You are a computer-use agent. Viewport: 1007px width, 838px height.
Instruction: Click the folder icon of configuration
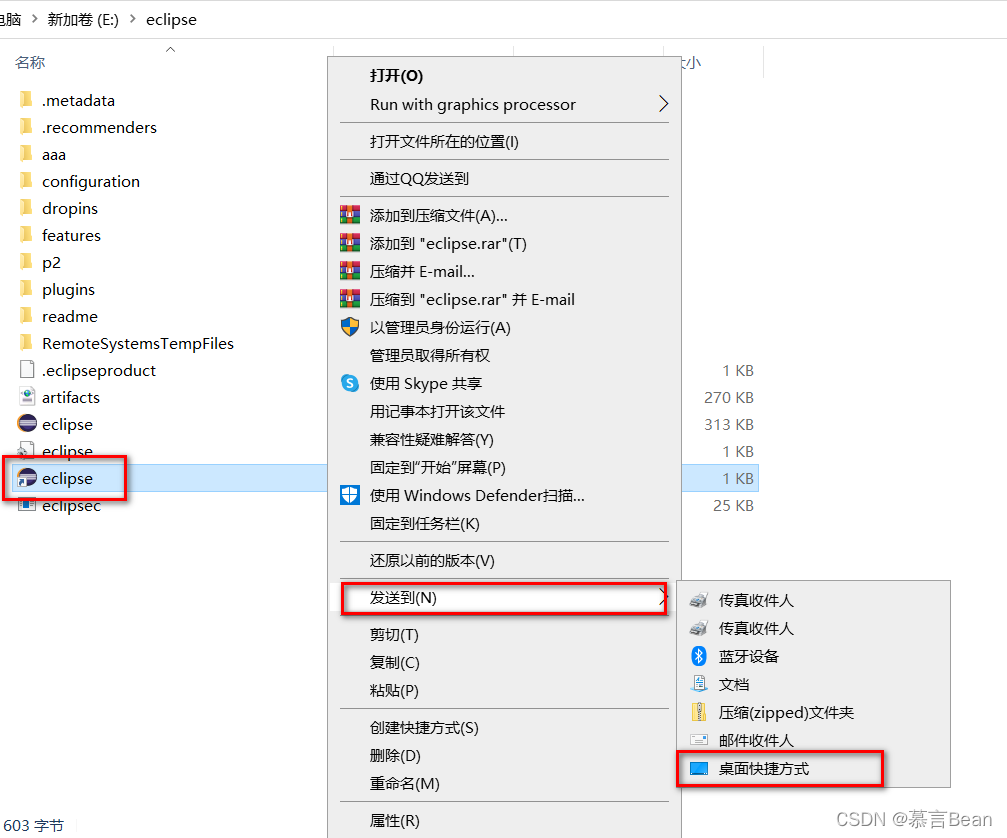[x=28, y=181]
